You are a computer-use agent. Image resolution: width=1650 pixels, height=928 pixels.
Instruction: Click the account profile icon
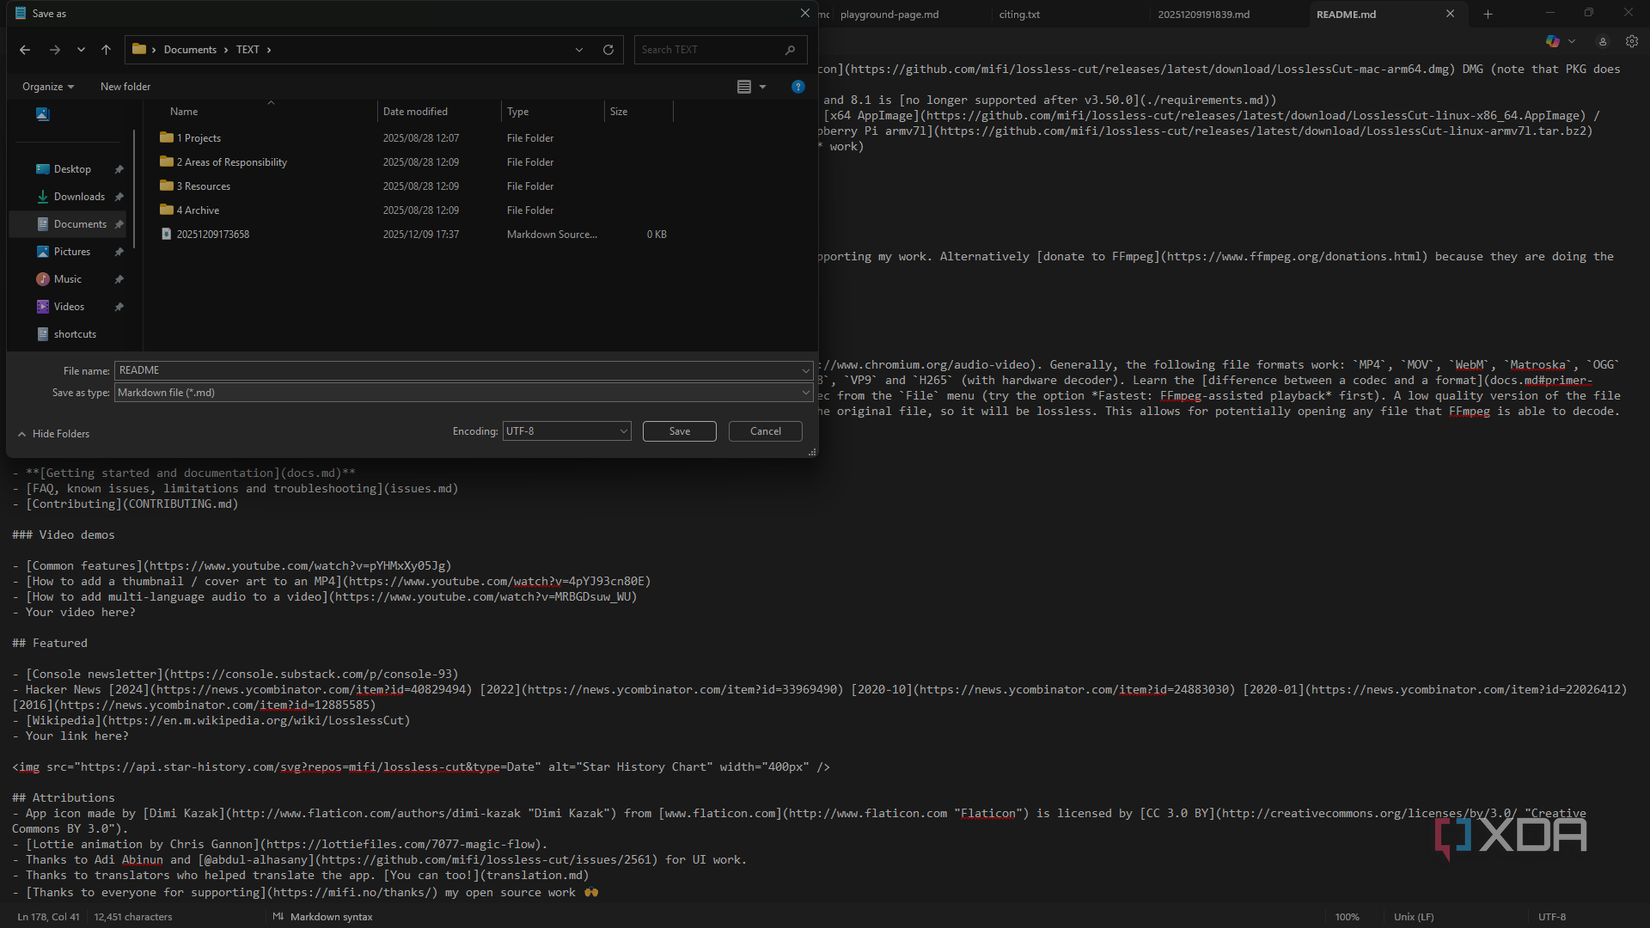click(x=1602, y=41)
